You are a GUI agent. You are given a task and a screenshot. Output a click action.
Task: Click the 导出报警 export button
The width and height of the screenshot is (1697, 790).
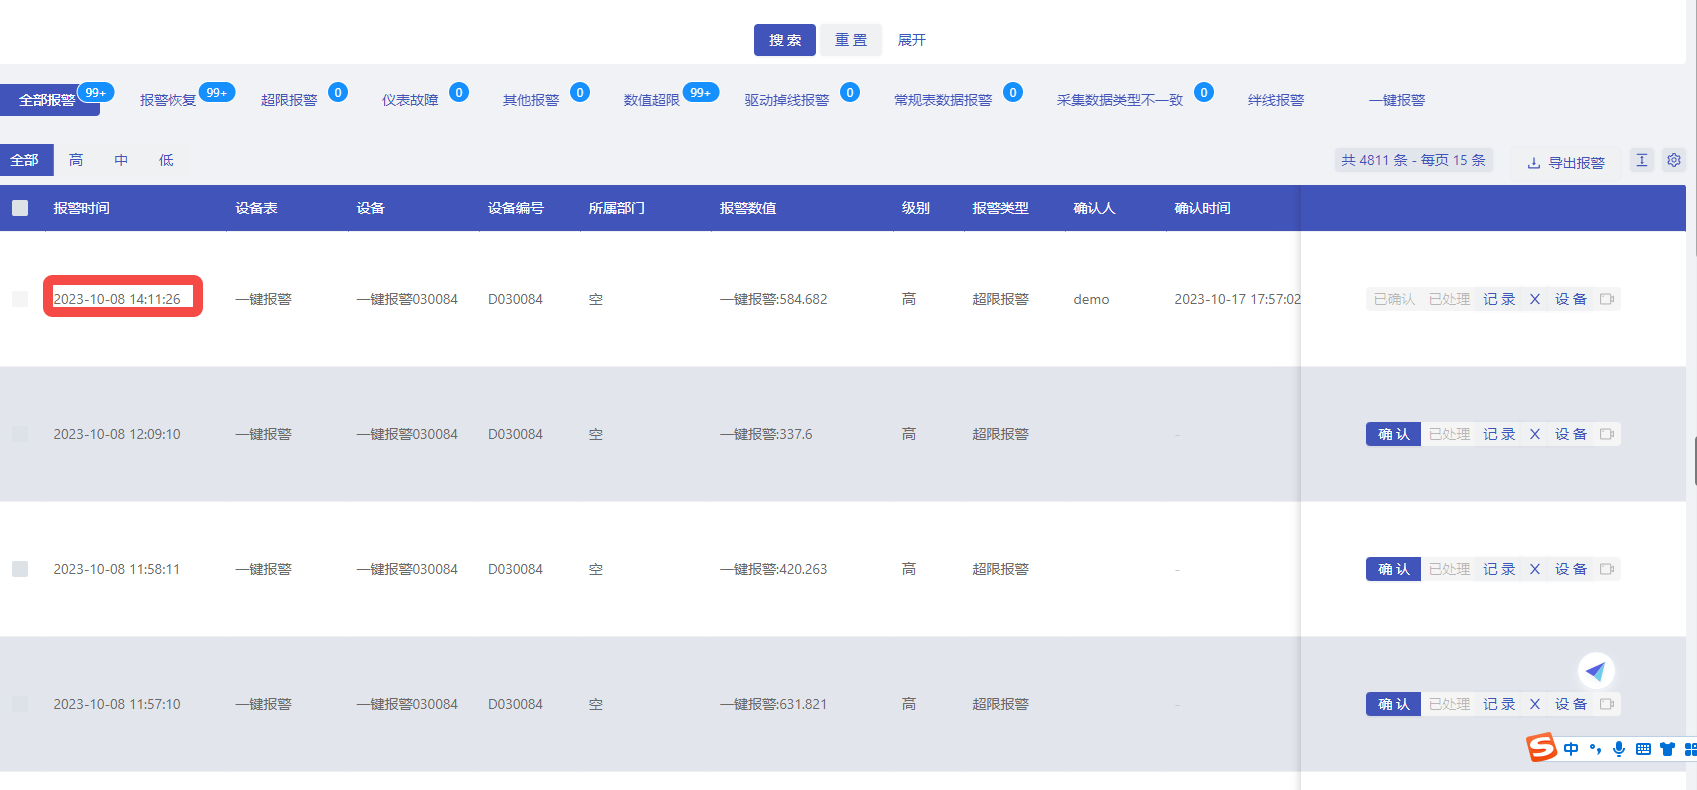click(1566, 162)
